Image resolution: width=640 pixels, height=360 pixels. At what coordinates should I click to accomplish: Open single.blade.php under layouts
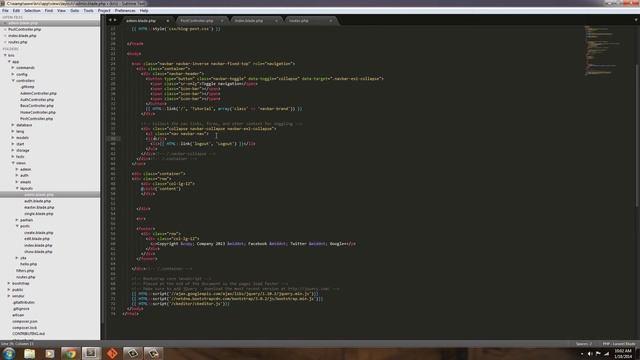(39, 213)
